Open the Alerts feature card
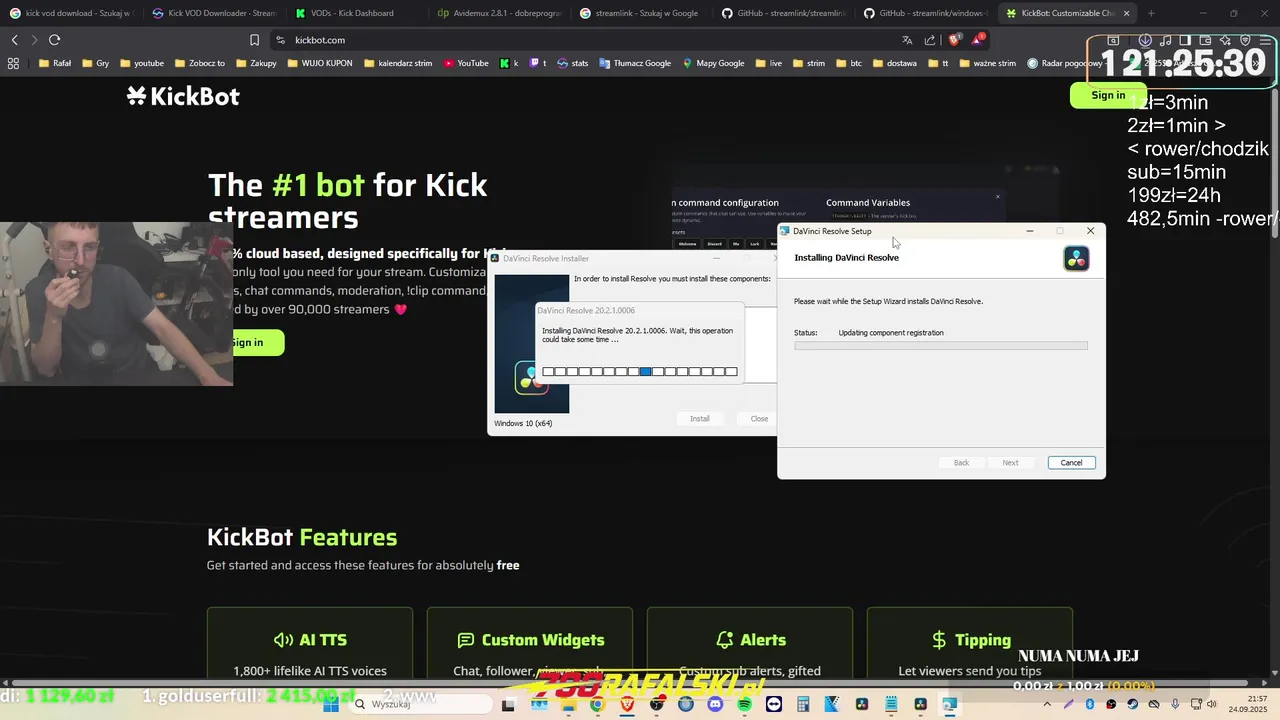The height and width of the screenshot is (720, 1280). tap(750, 645)
